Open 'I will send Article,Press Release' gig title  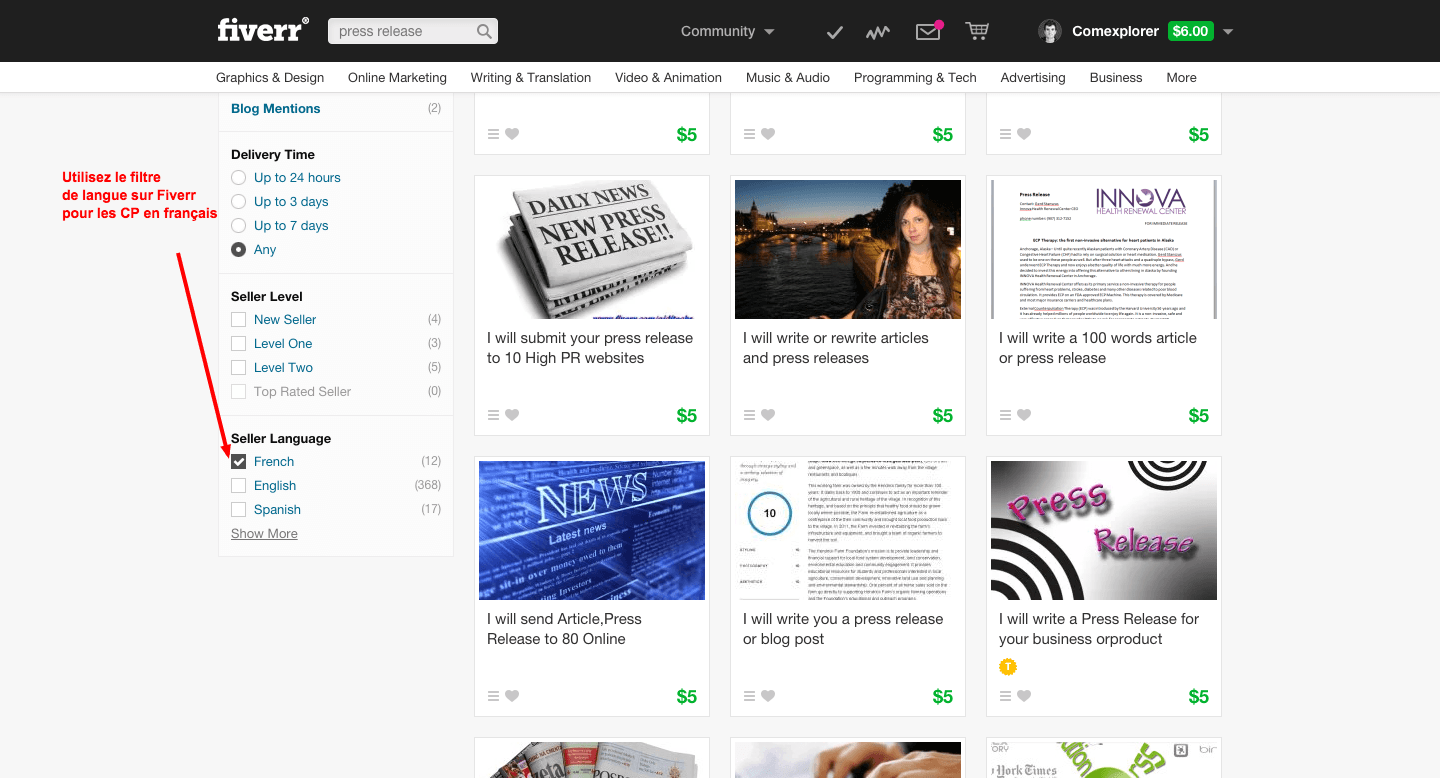[x=564, y=629]
